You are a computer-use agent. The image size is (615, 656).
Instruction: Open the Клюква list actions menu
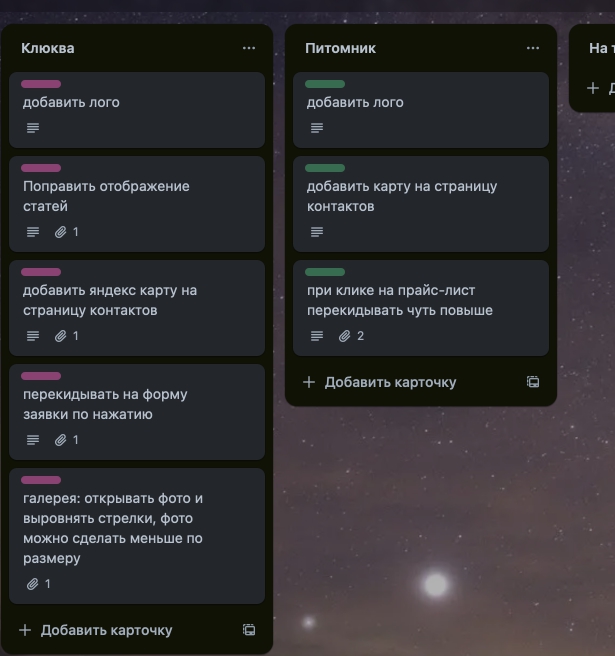click(x=249, y=48)
